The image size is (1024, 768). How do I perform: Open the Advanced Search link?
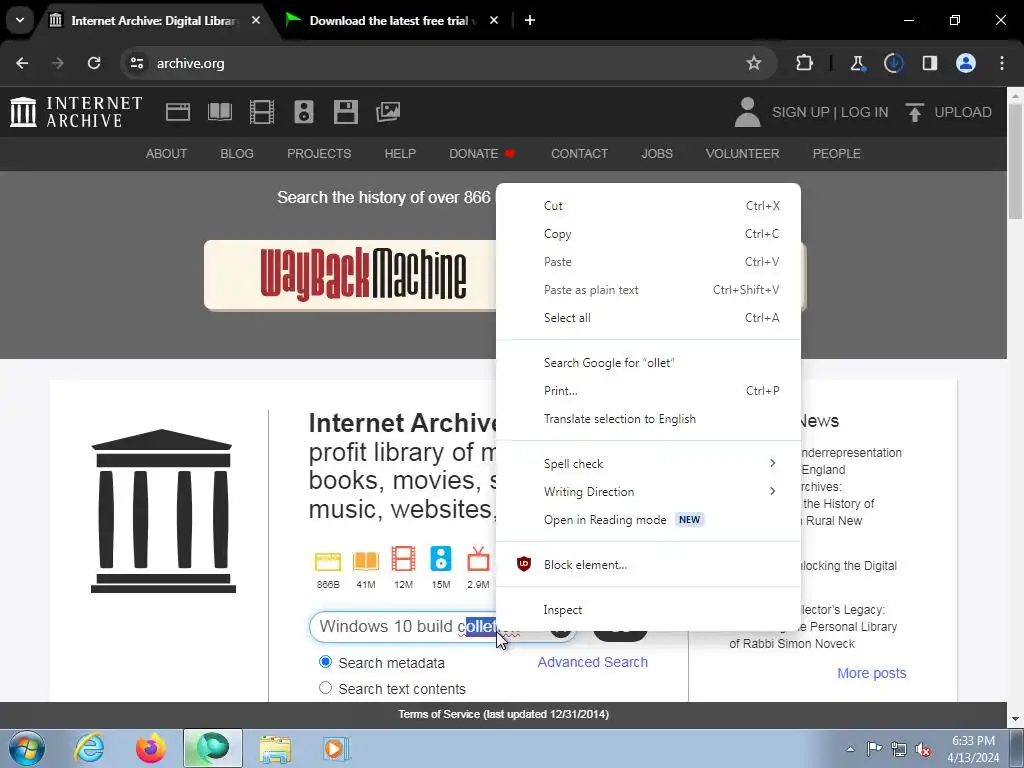592,662
